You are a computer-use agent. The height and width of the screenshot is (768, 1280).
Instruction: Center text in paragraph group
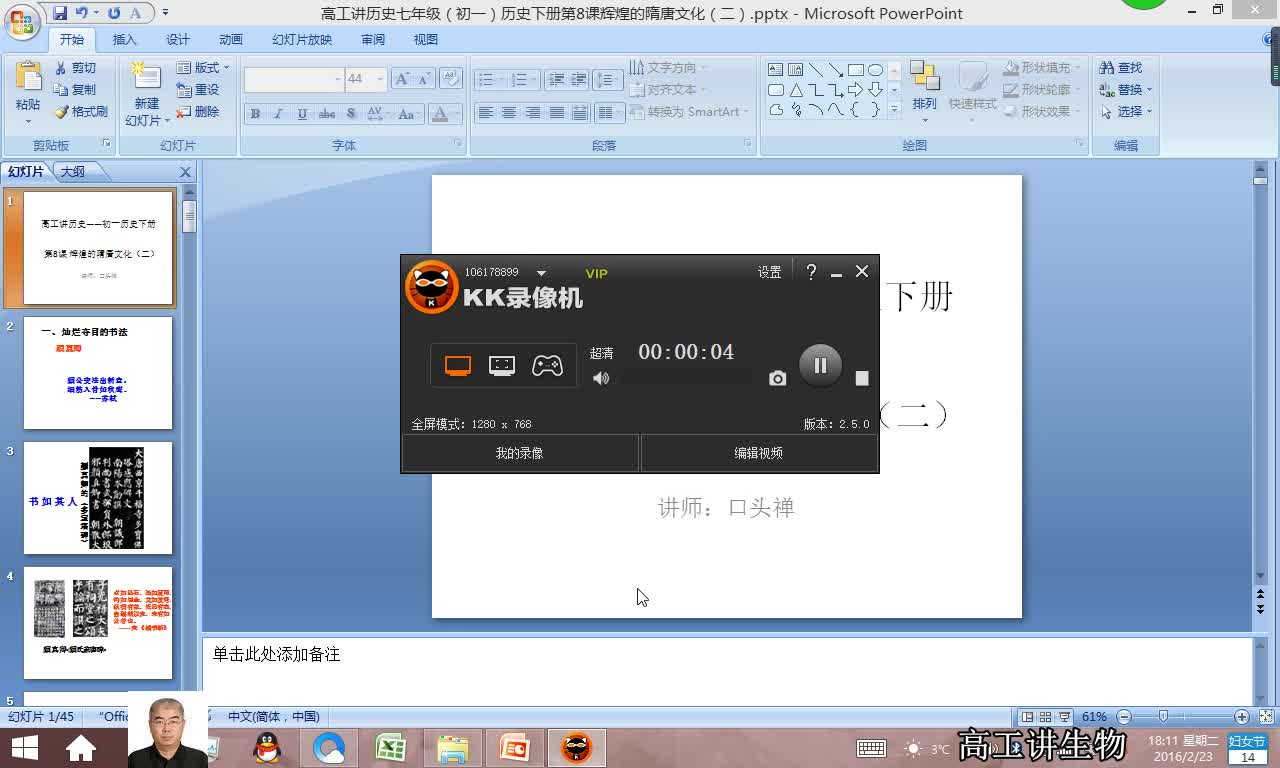509,113
